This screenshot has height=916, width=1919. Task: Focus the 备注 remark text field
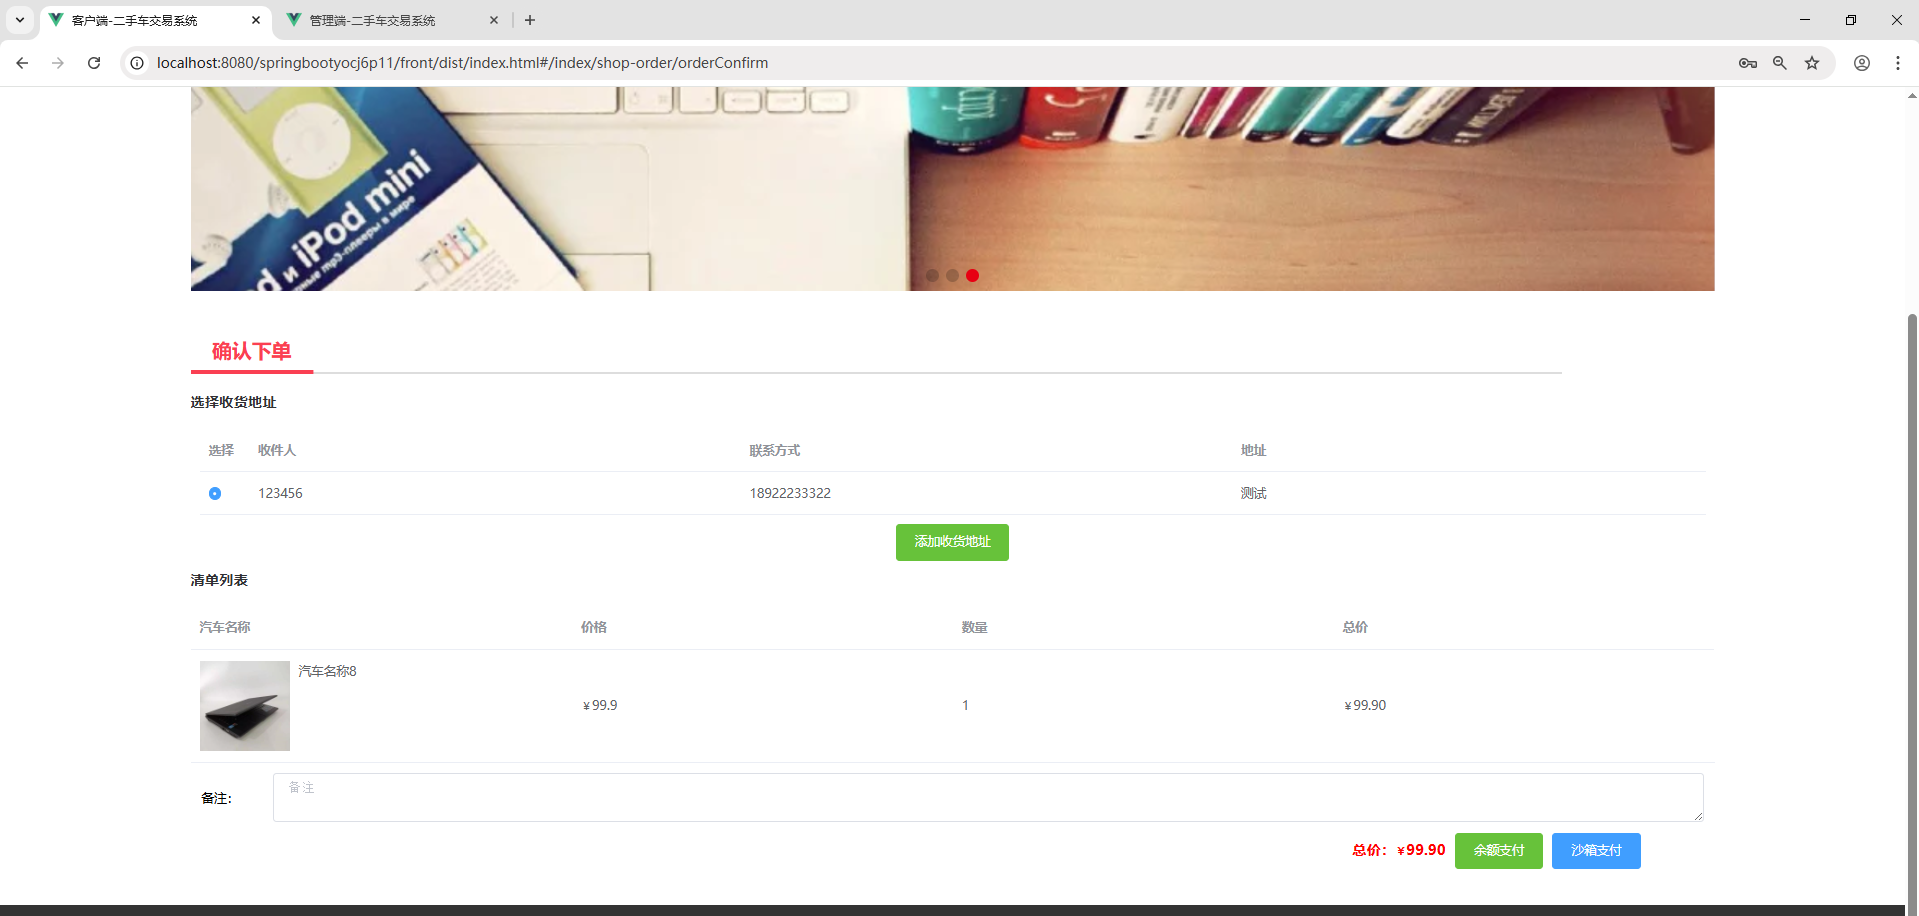tap(988, 798)
